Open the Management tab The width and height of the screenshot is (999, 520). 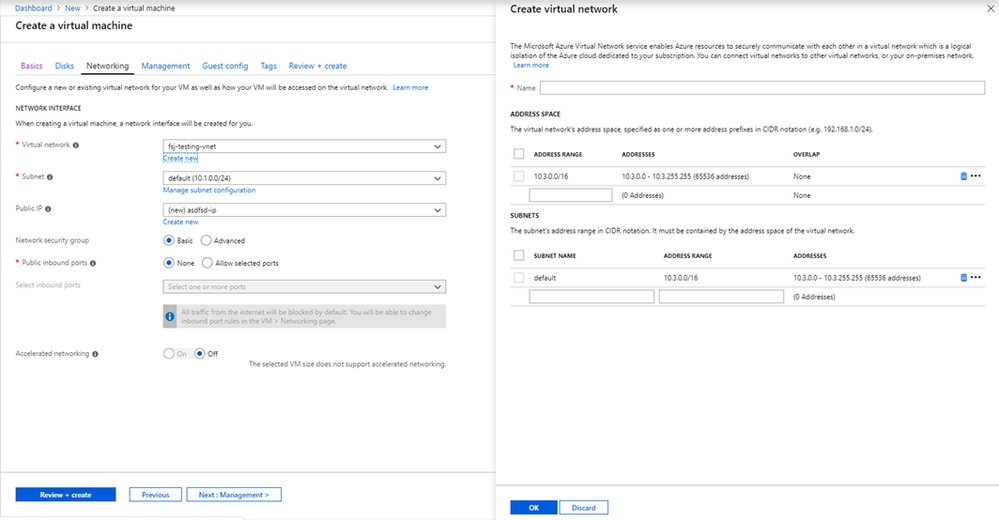tap(165, 66)
